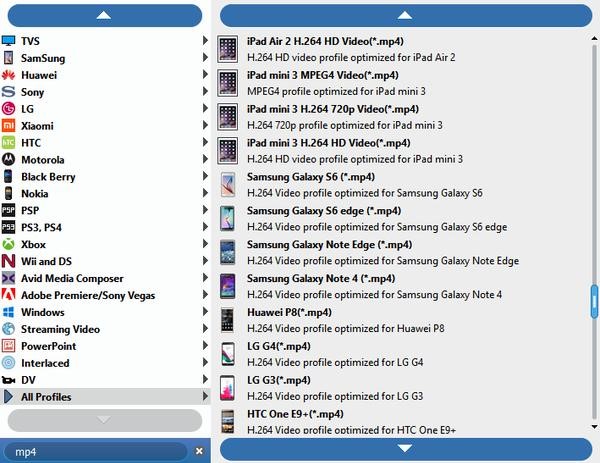Choose iPad mini 3 H.264 HD Video profile
The height and width of the screenshot is (463, 600).
pos(404,151)
